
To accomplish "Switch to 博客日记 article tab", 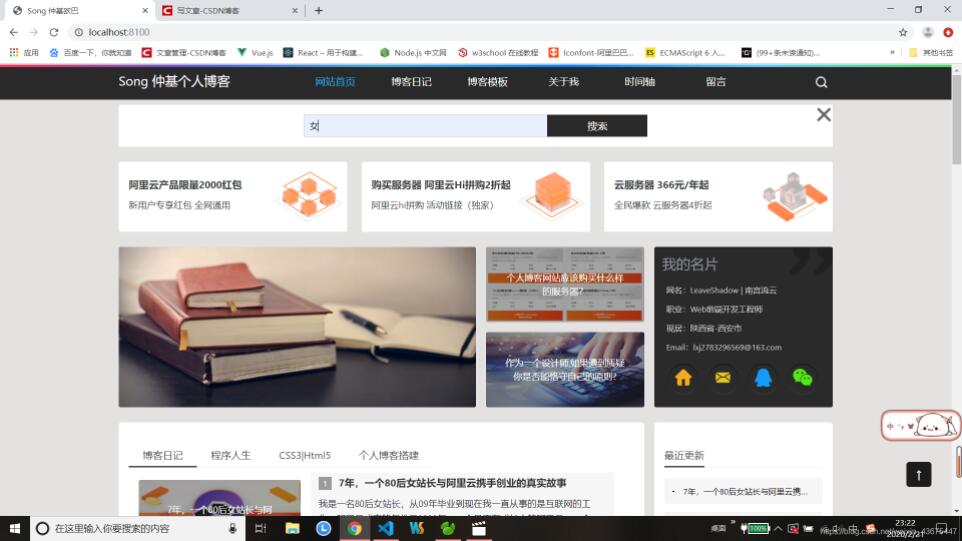I will tap(163, 455).
